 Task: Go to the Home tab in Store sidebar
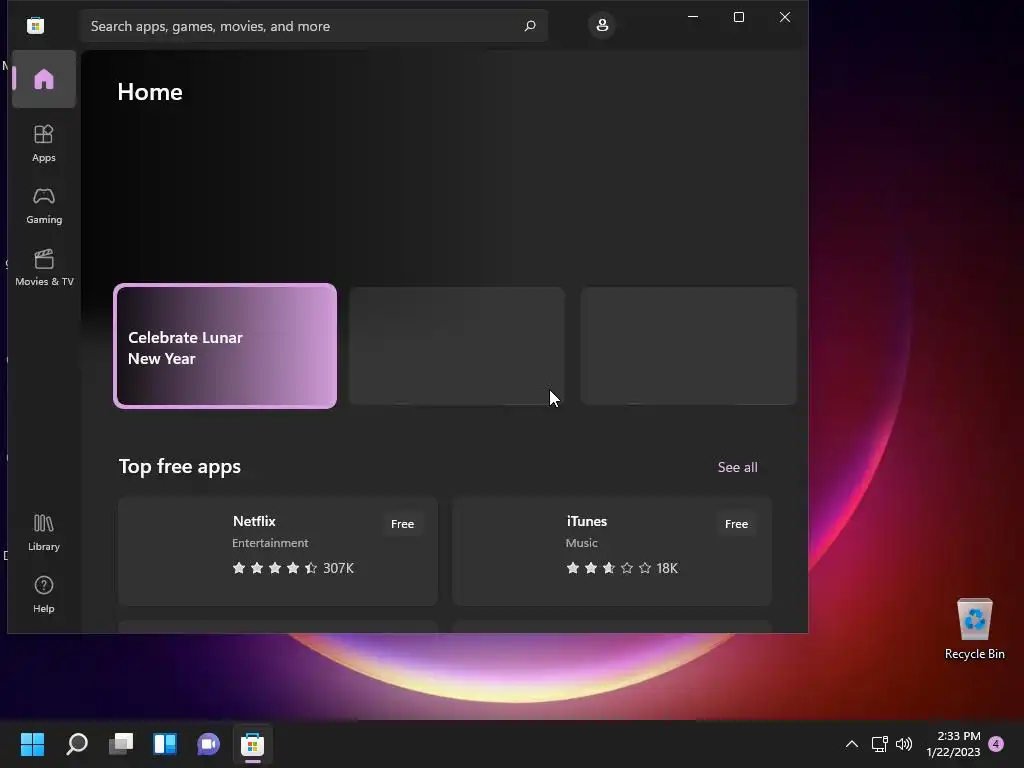tap(44, 80)
